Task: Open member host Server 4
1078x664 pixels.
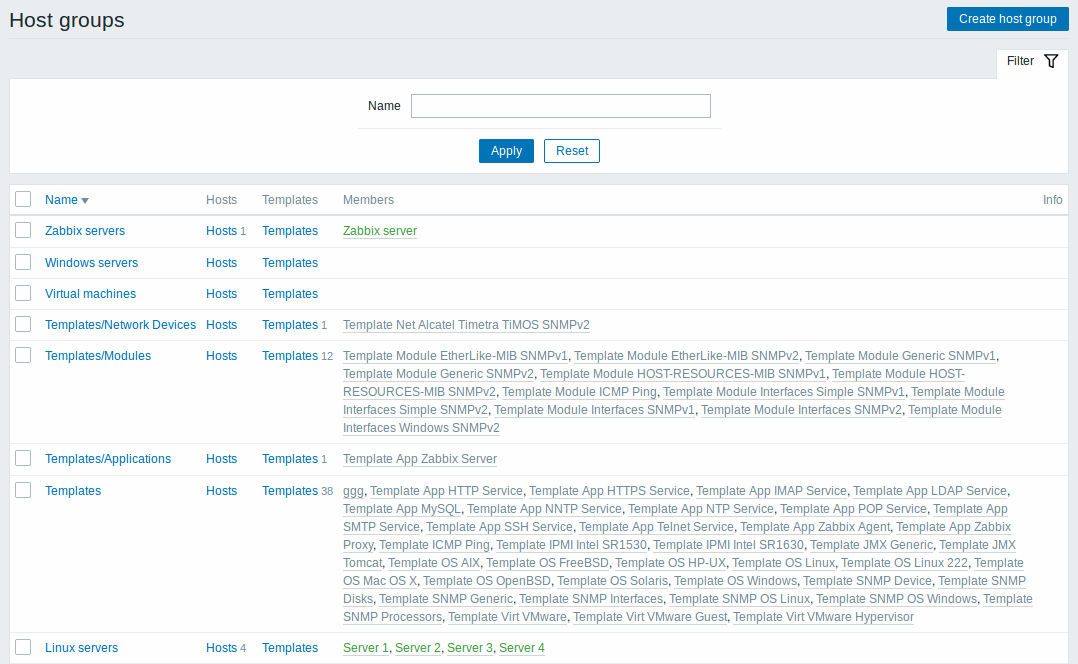Action: [x=522, y=648]
